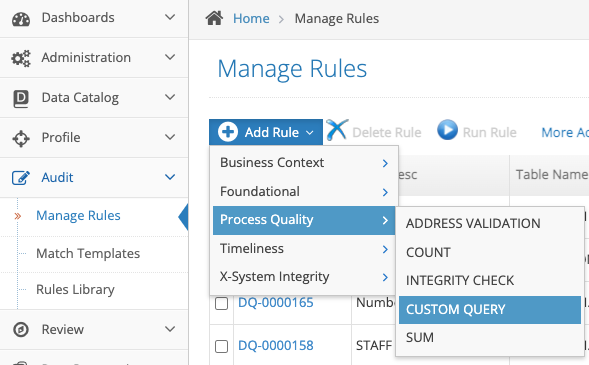Expand the Administration menu chevron
This screenshot has height=365, width=589.
[x=170, y=57]
